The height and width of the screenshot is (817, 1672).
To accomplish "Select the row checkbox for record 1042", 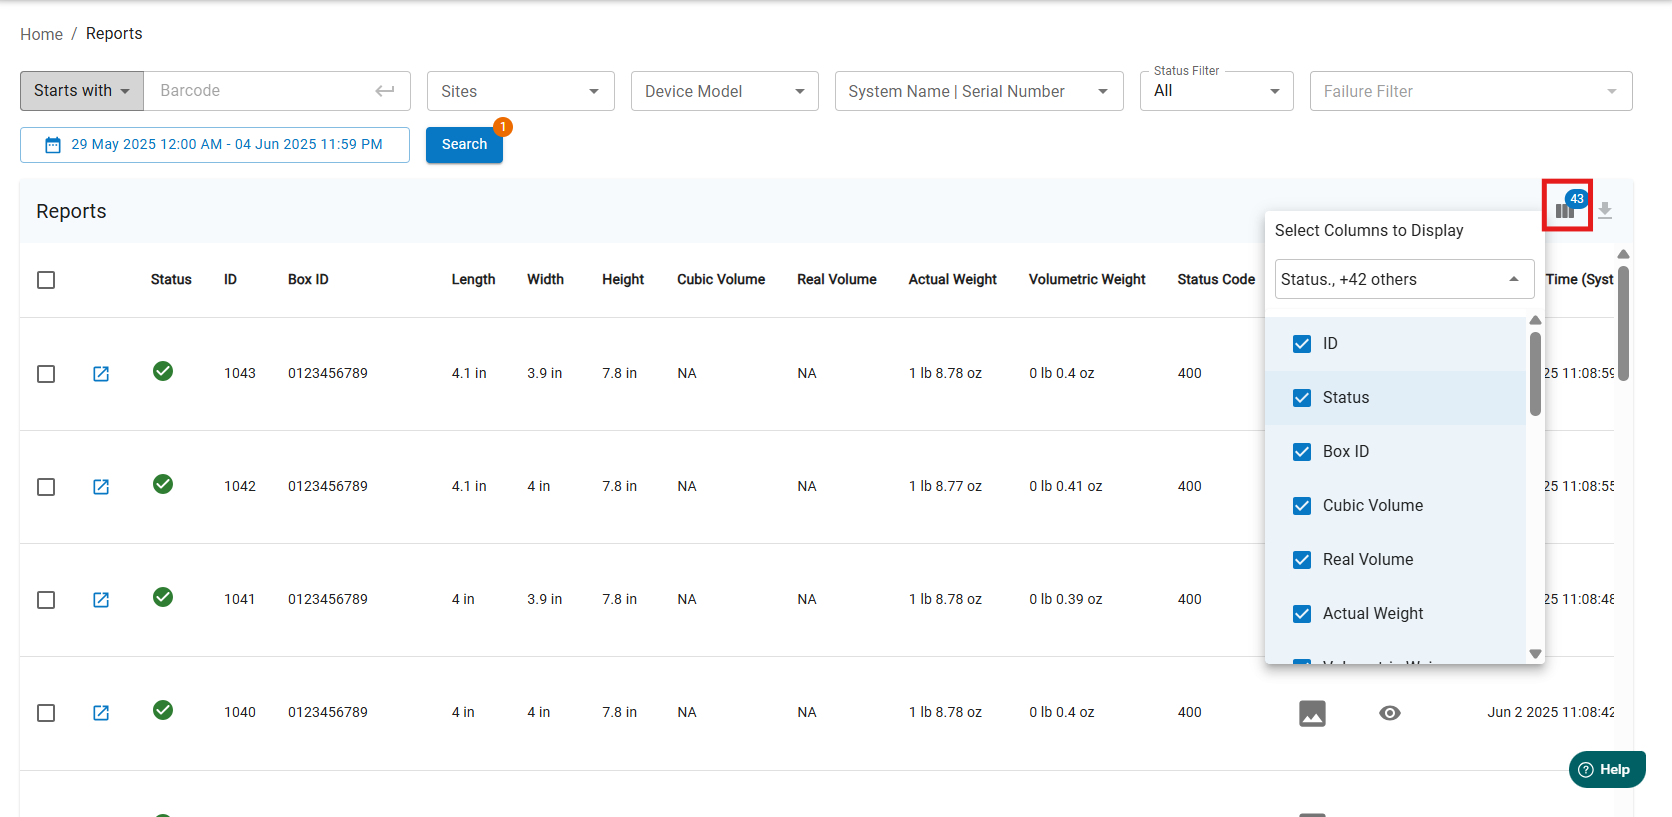I will click(46, 487).
